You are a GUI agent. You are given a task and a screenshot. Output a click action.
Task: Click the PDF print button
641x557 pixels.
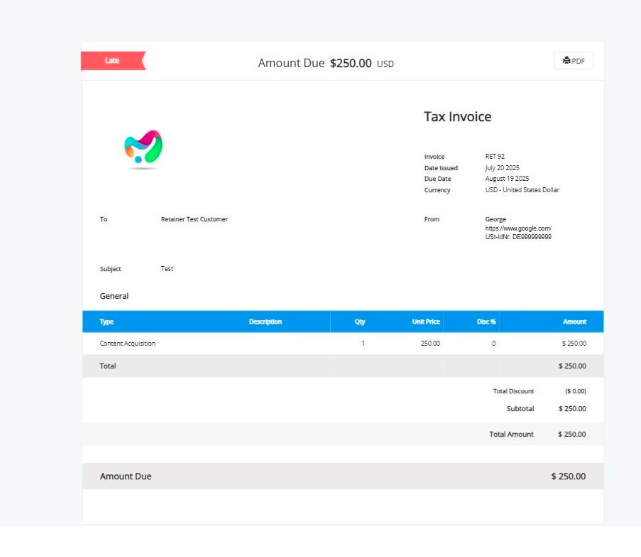coord(574,61)
